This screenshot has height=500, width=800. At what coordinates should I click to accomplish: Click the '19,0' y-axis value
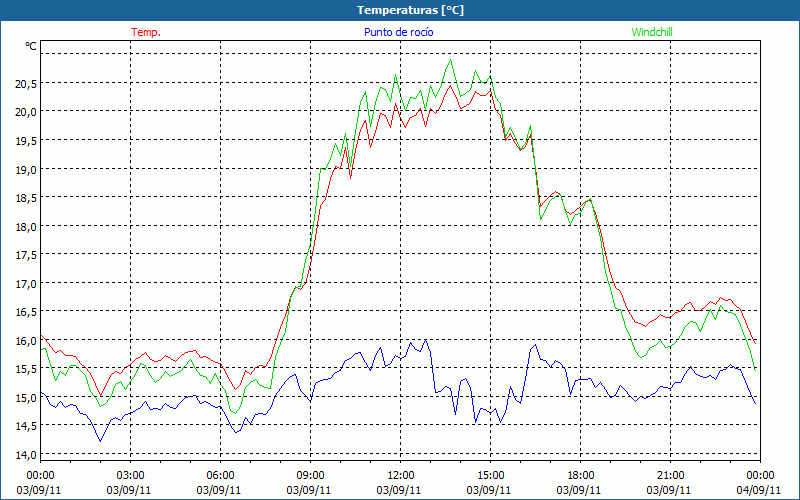[x=26, y=169]
